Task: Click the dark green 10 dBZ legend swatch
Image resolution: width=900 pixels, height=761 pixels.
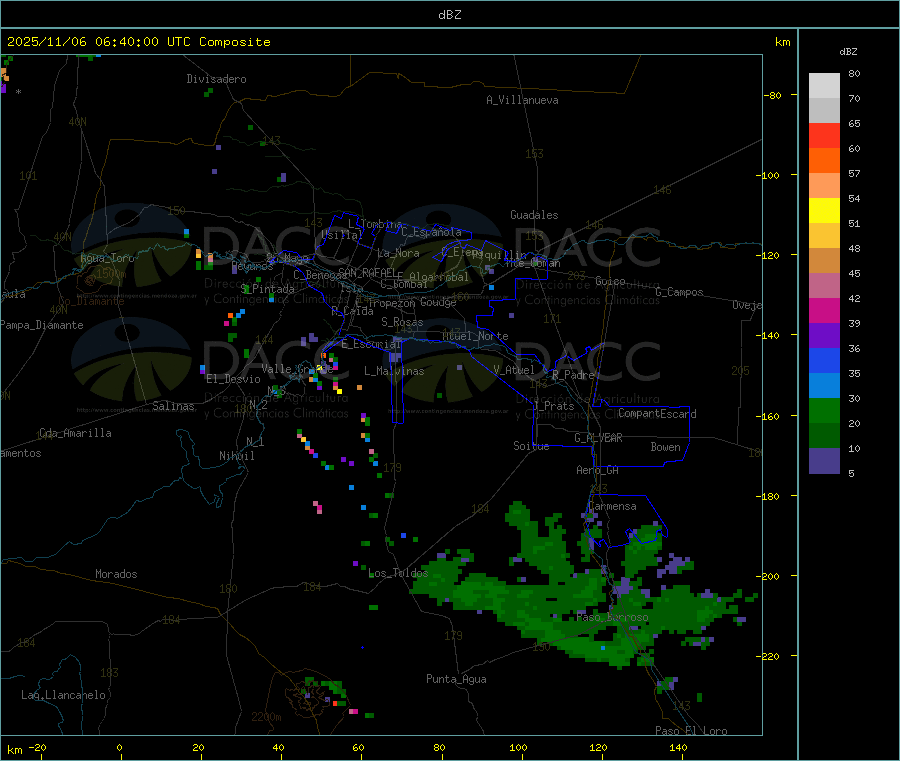Action: tap(824, 436)
